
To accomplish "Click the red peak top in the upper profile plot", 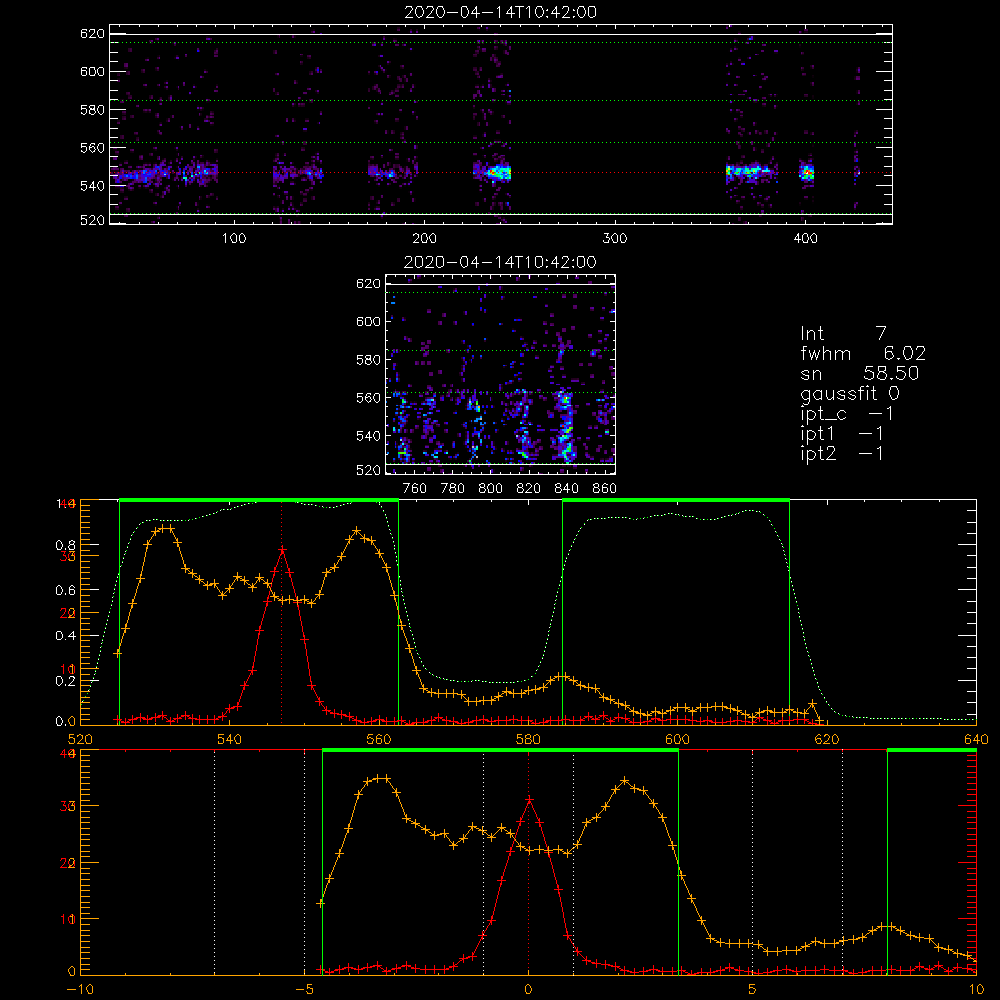I will [x=282, y=549].
